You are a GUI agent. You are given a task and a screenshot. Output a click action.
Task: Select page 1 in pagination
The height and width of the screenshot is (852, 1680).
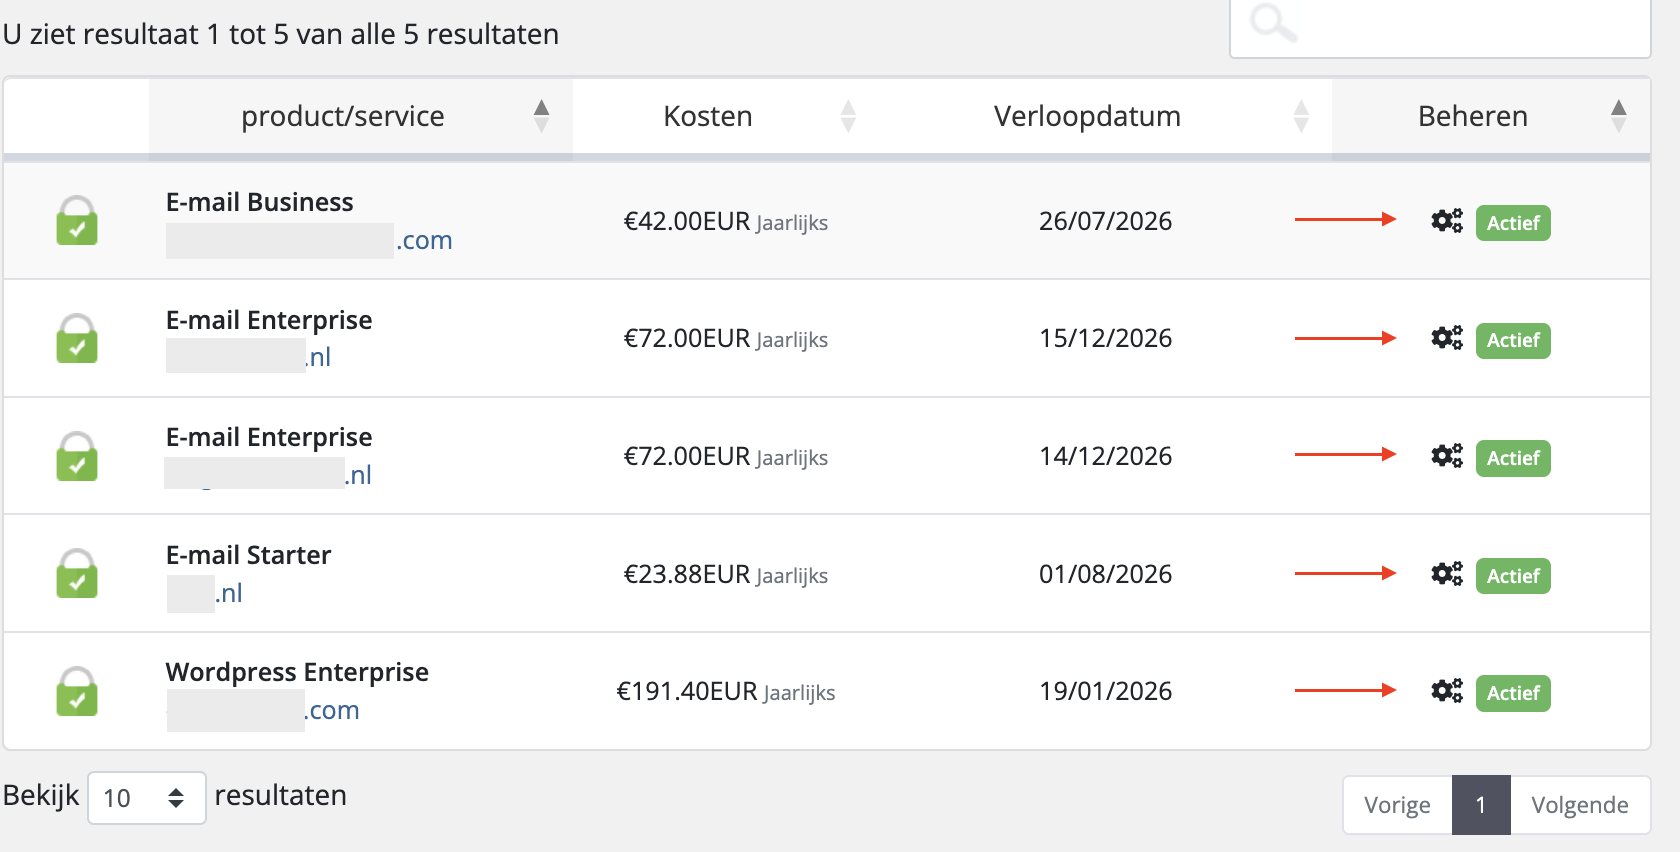(x=1481, y=805)
